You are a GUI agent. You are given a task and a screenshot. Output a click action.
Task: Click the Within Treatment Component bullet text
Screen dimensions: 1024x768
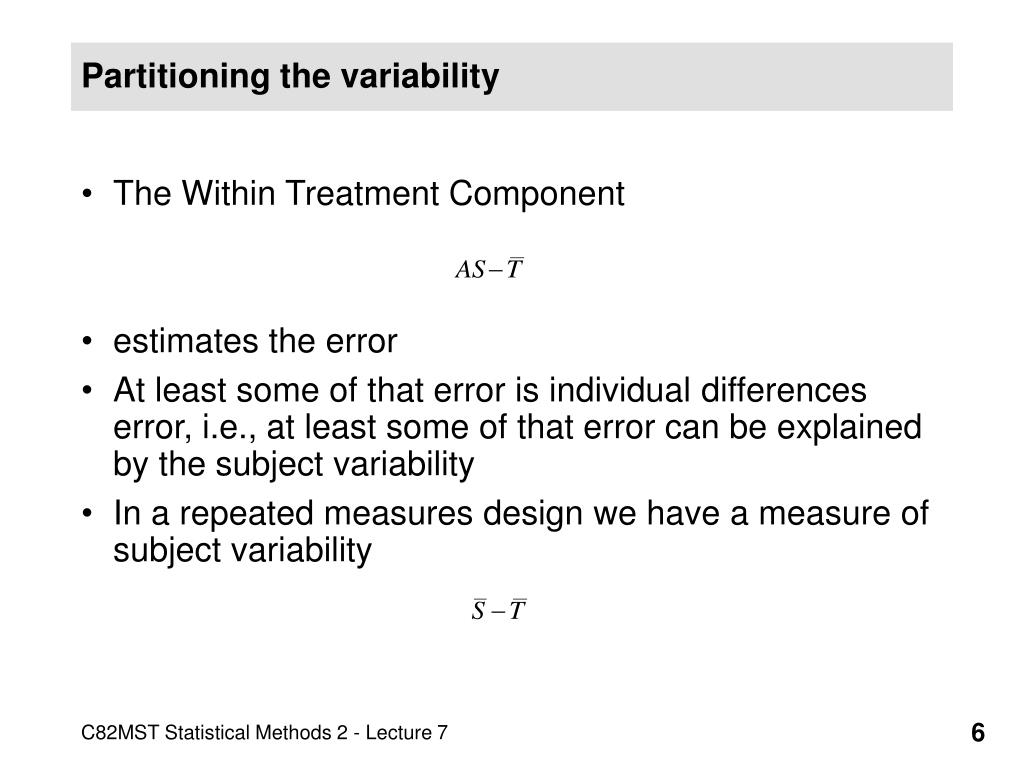click(x=369, y=193)
